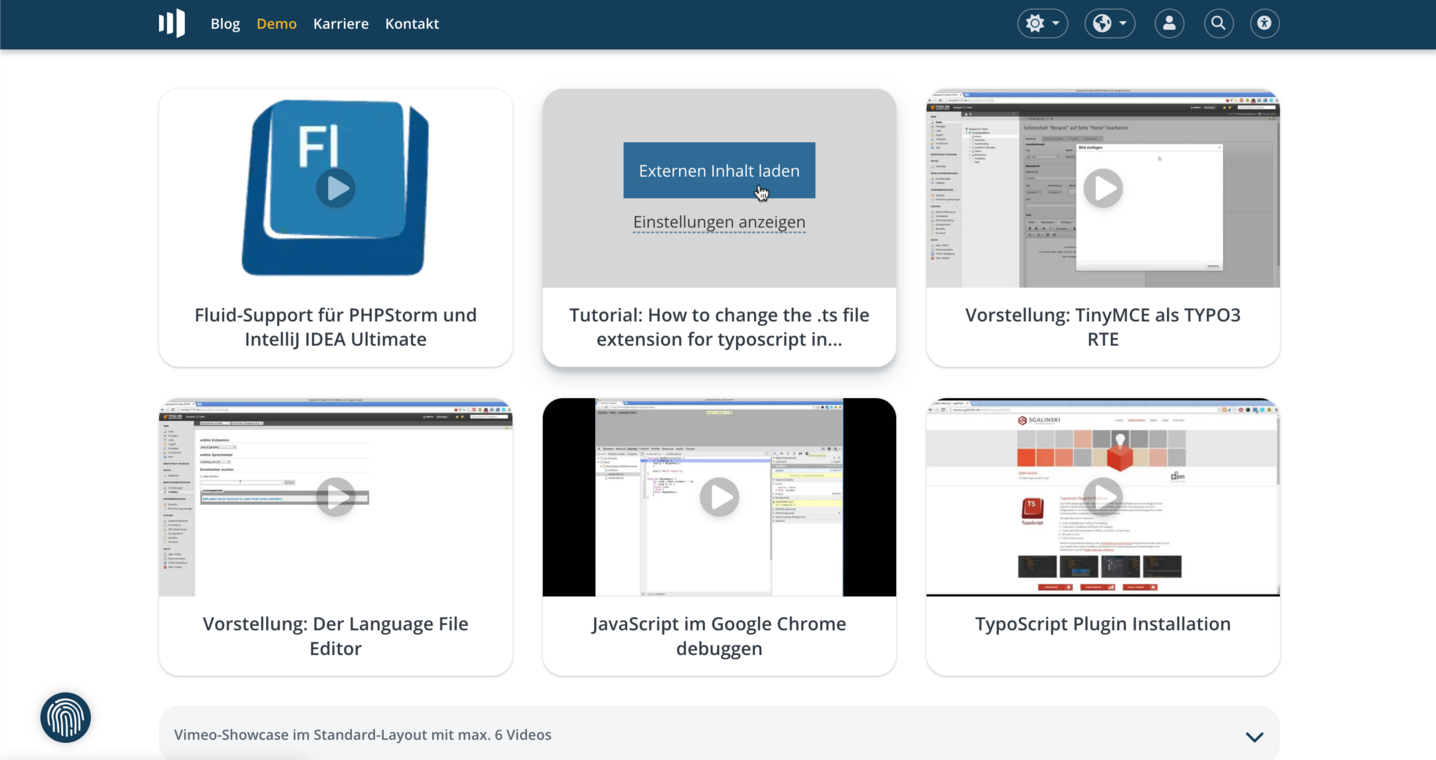The width and height of the screenshot is (1436, 760).
Task: Click the Externen Inhalt laden button
Action: 719,170
